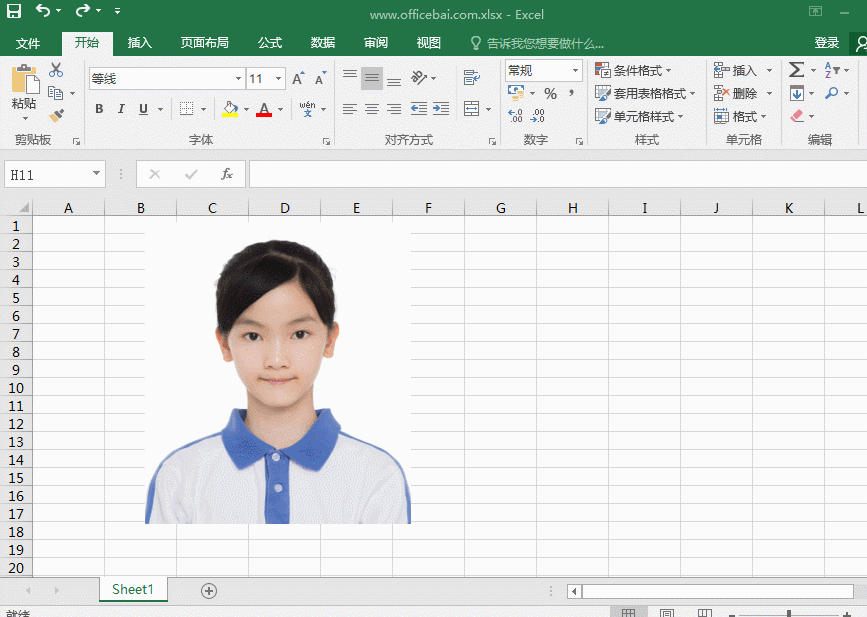
Task: Switch to the 插入 ribbon tab
Action: point(140,43)
